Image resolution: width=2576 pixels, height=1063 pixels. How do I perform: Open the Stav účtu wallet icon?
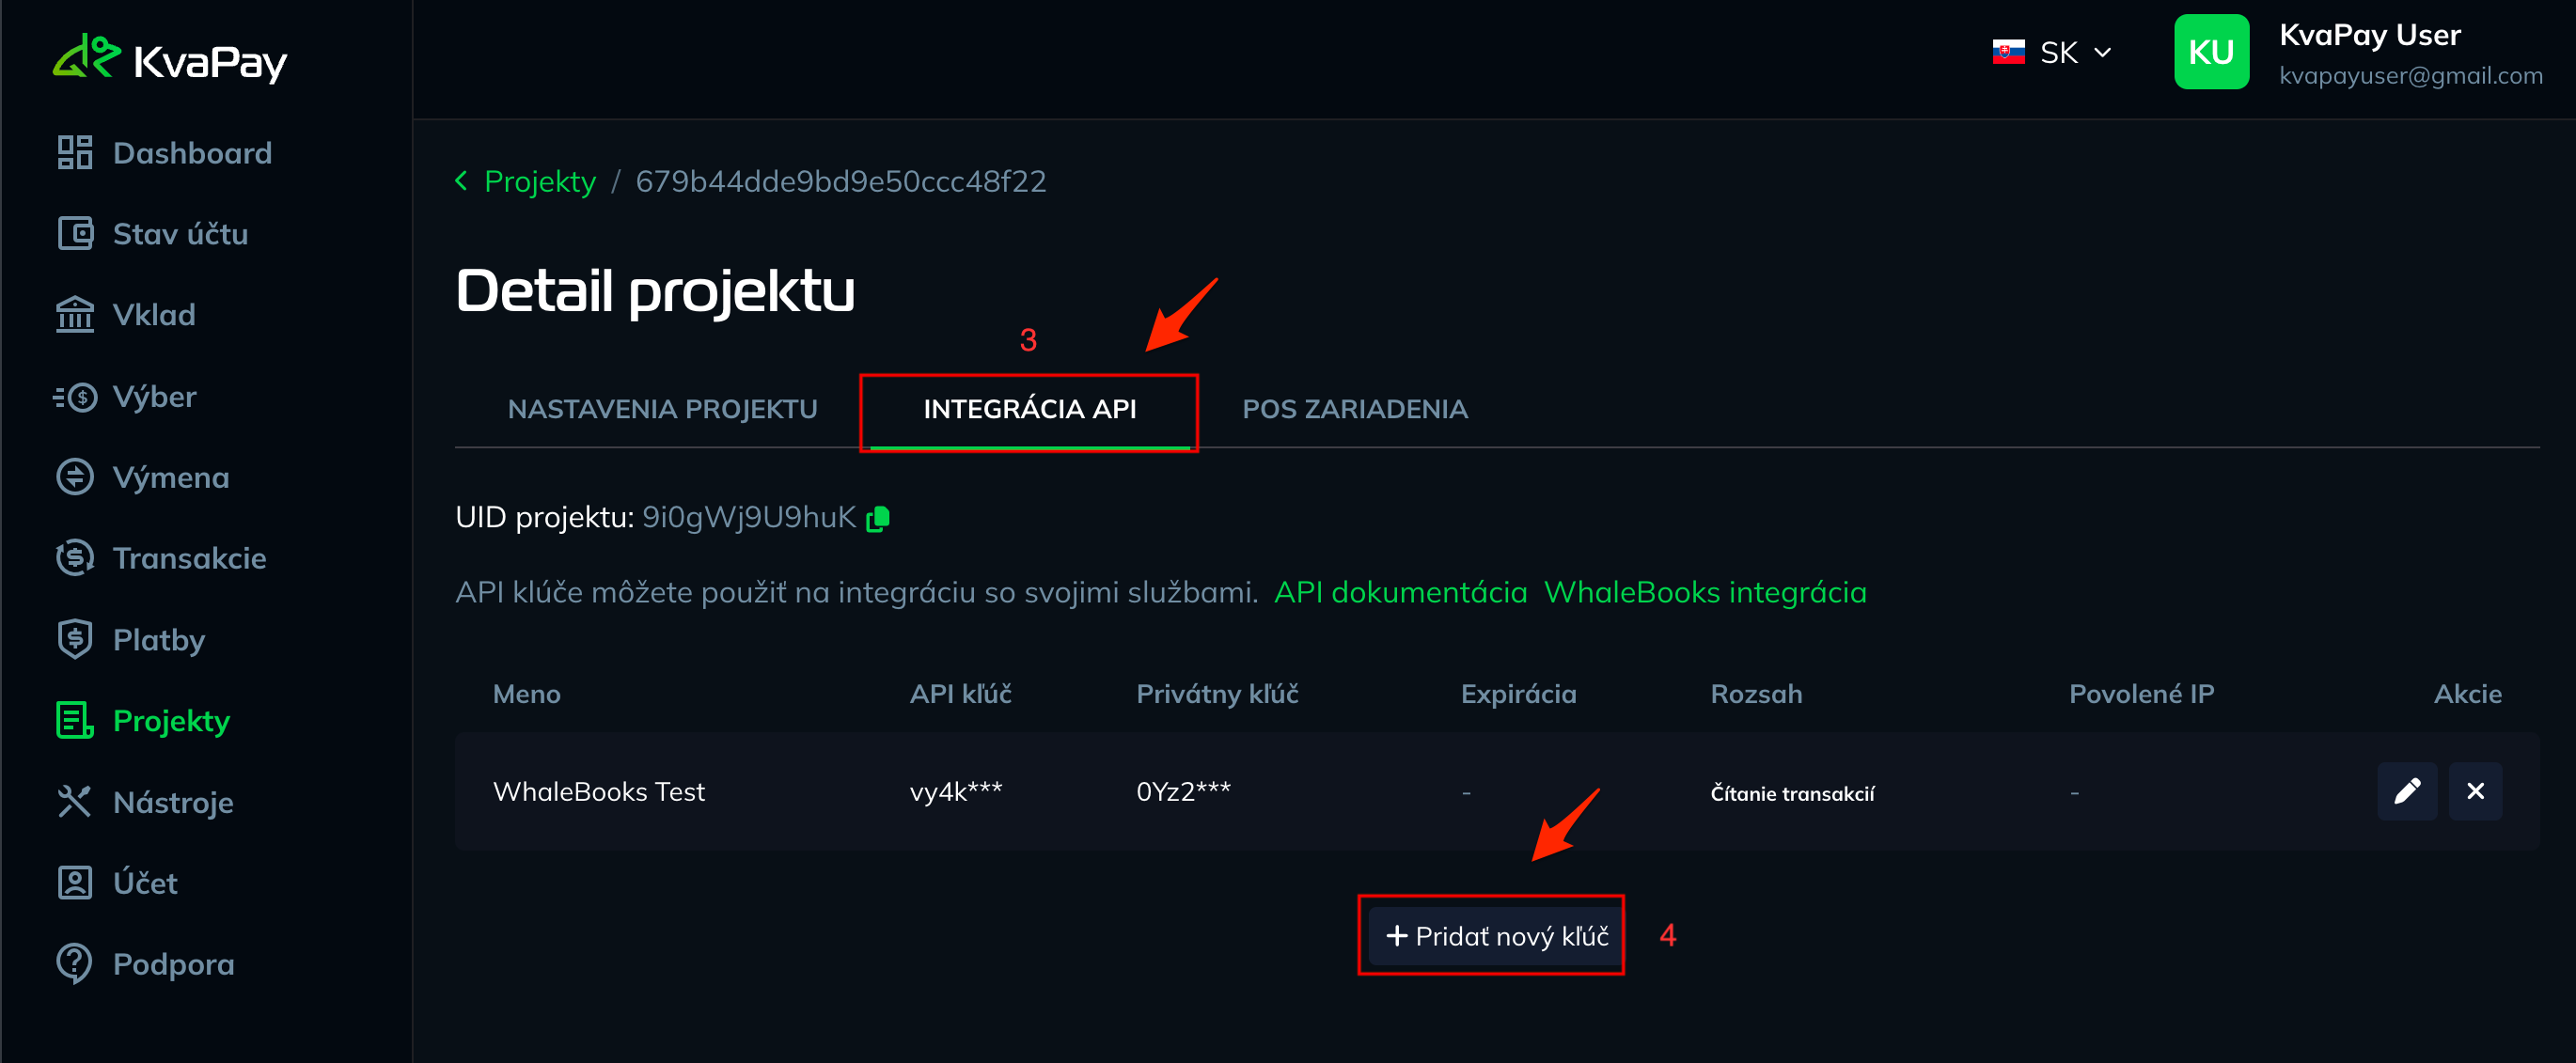point(75,234)
